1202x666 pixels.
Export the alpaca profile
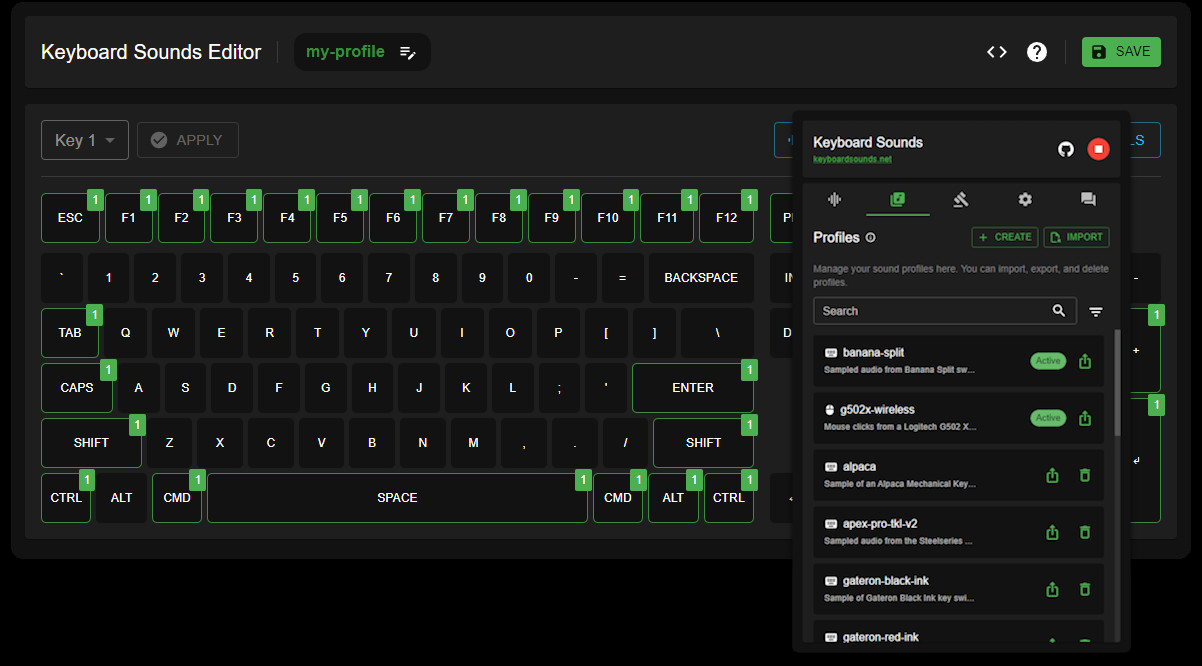(x=1052, y=475)
